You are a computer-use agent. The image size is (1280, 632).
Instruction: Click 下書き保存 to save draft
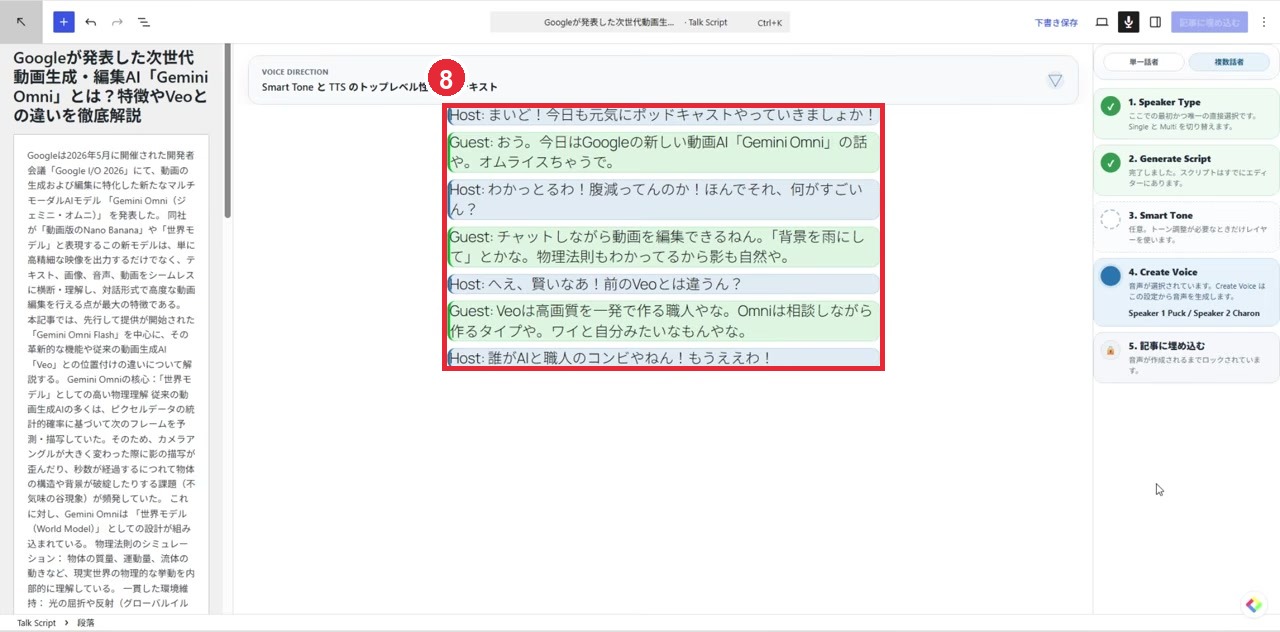tap(1056, 22)
